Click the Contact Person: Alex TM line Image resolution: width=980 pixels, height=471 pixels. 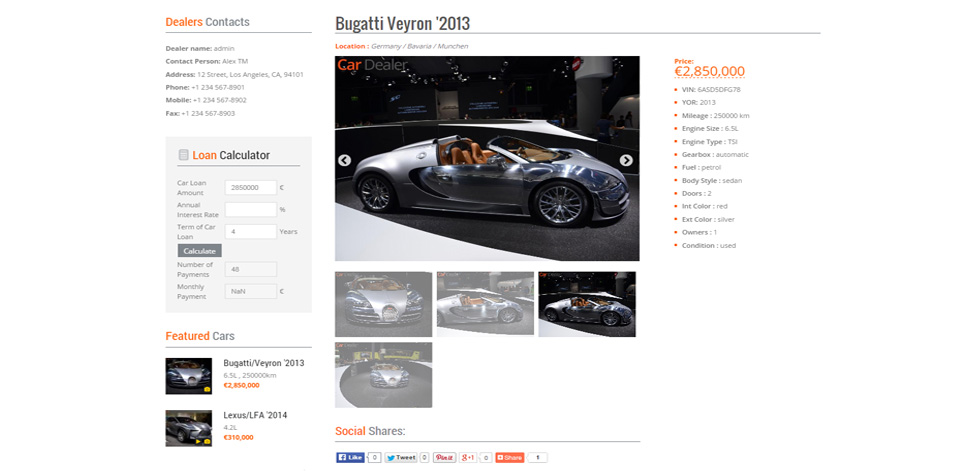click(x=207, y=61)
